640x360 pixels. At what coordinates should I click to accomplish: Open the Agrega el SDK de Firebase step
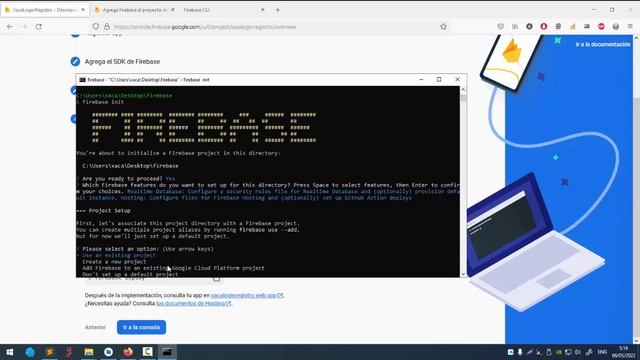(122, 62)
